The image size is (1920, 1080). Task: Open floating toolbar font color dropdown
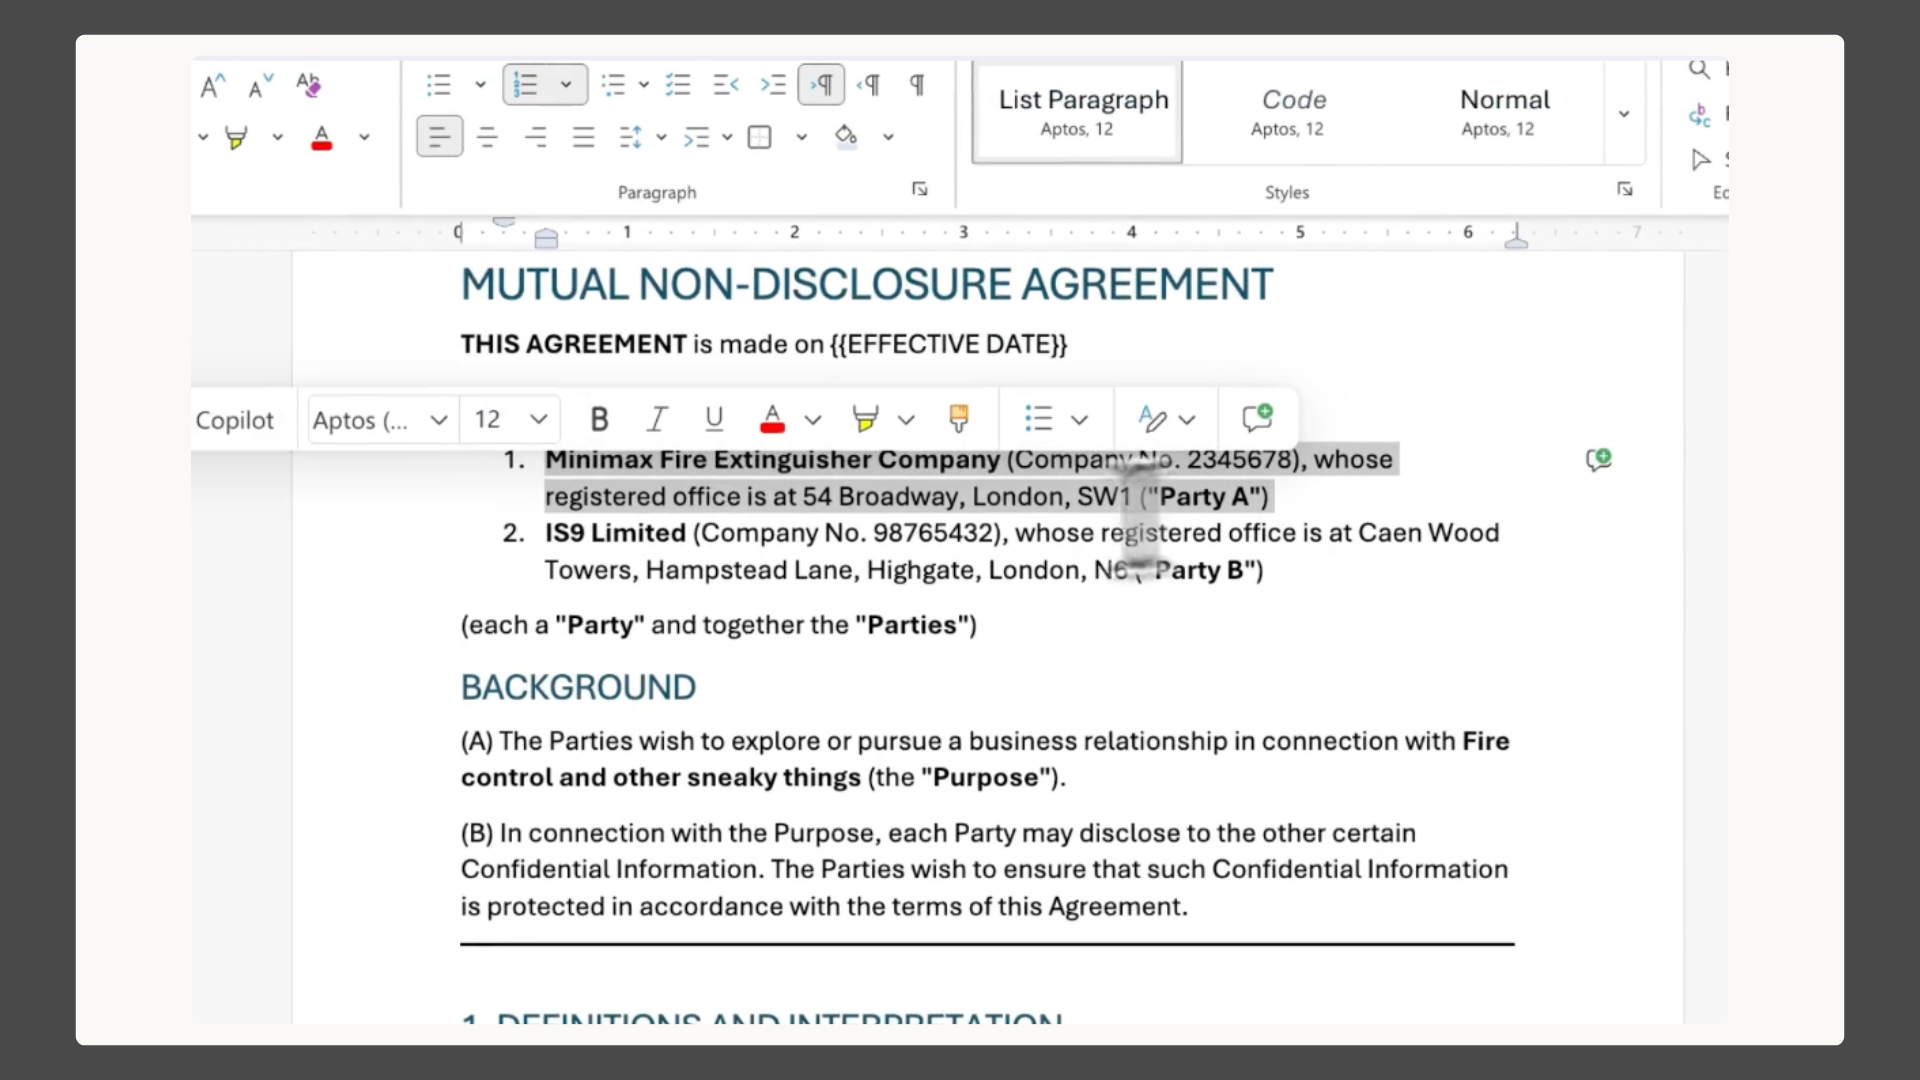click(813, 420)
